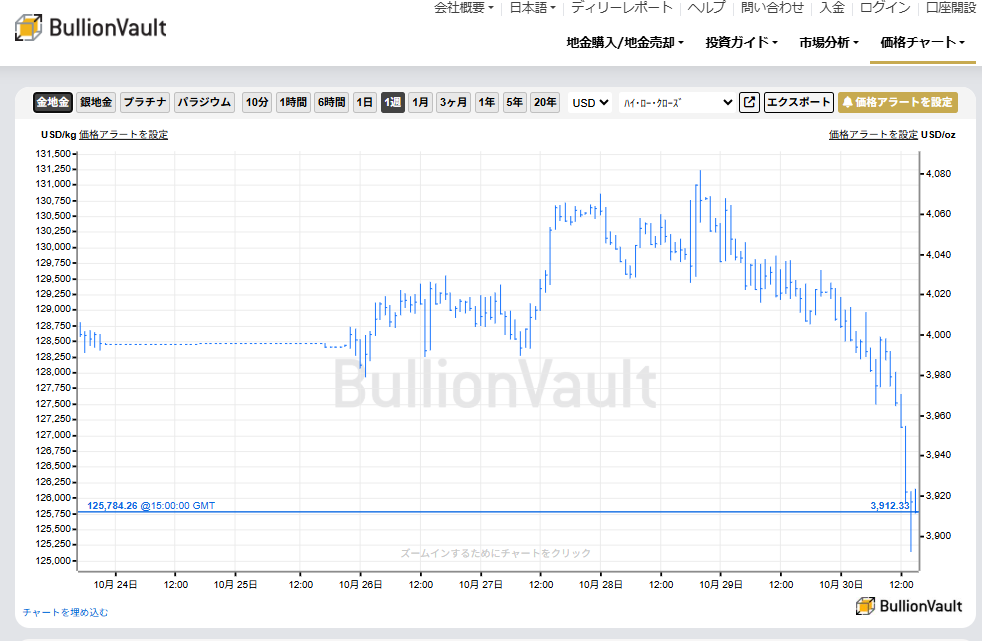
Task: Switch chart range to 1日
Action: 364,102
